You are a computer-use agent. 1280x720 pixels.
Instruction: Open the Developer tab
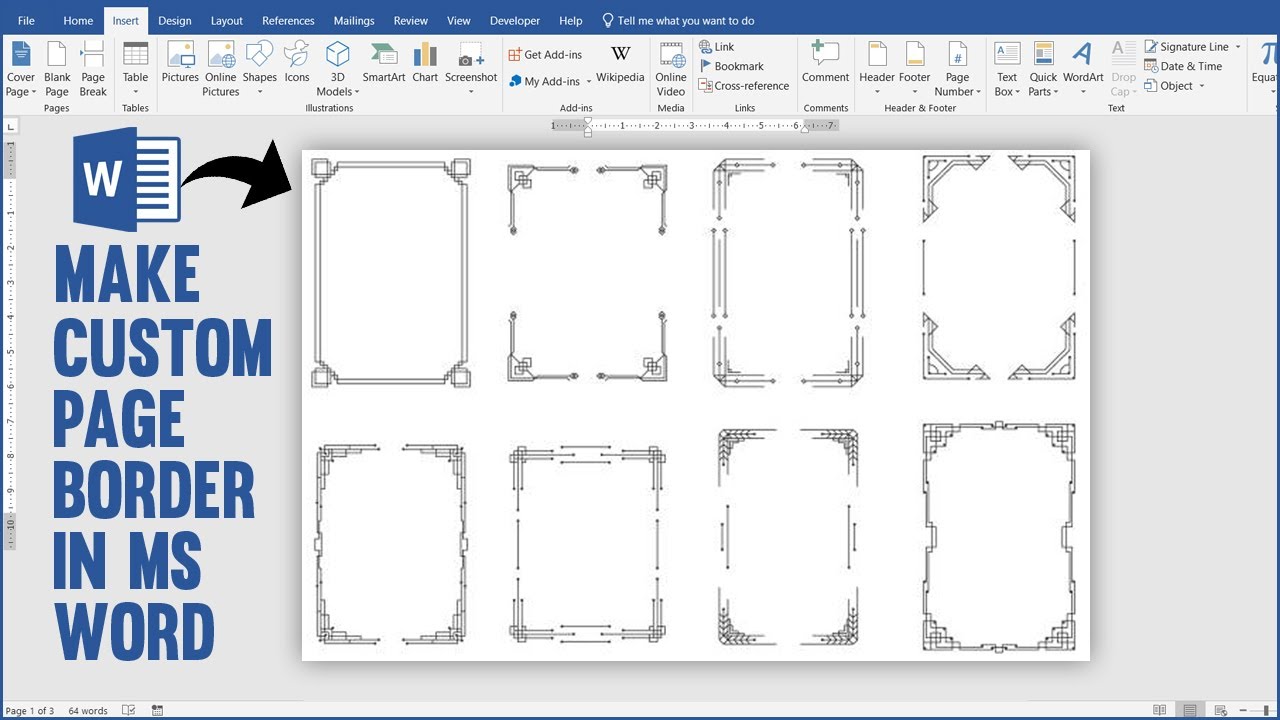(515, 21)
